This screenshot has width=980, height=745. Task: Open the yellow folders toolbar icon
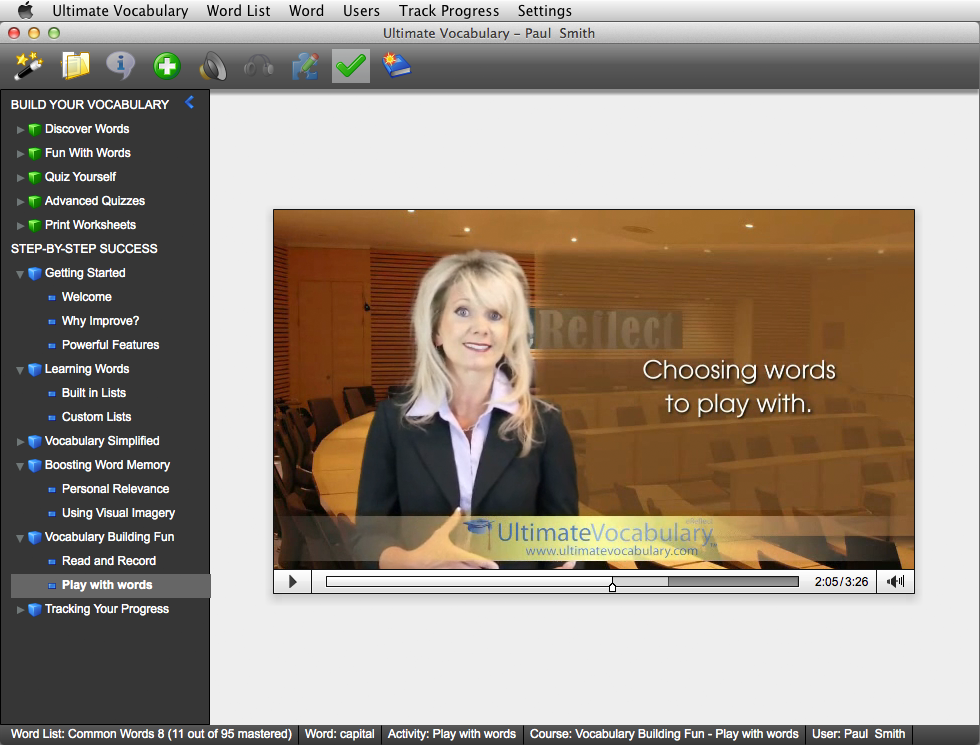[x=75, y=67]
